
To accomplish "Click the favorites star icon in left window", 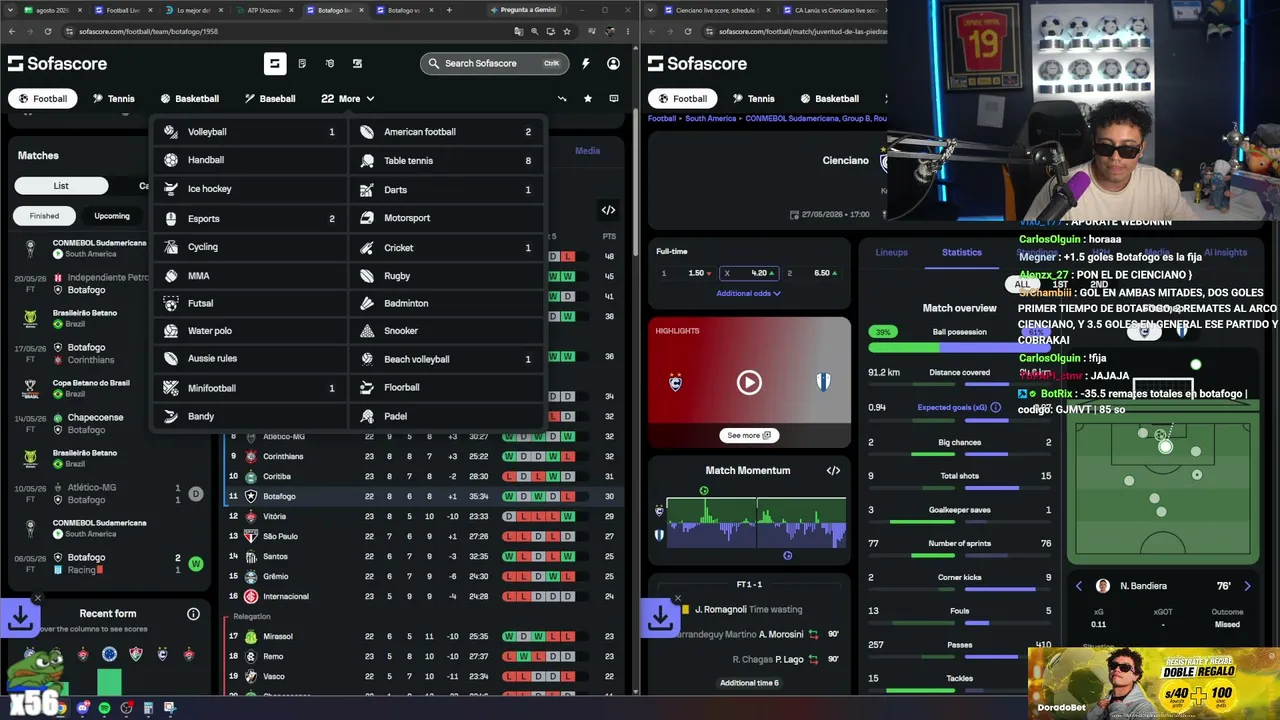I will [588, 99].
